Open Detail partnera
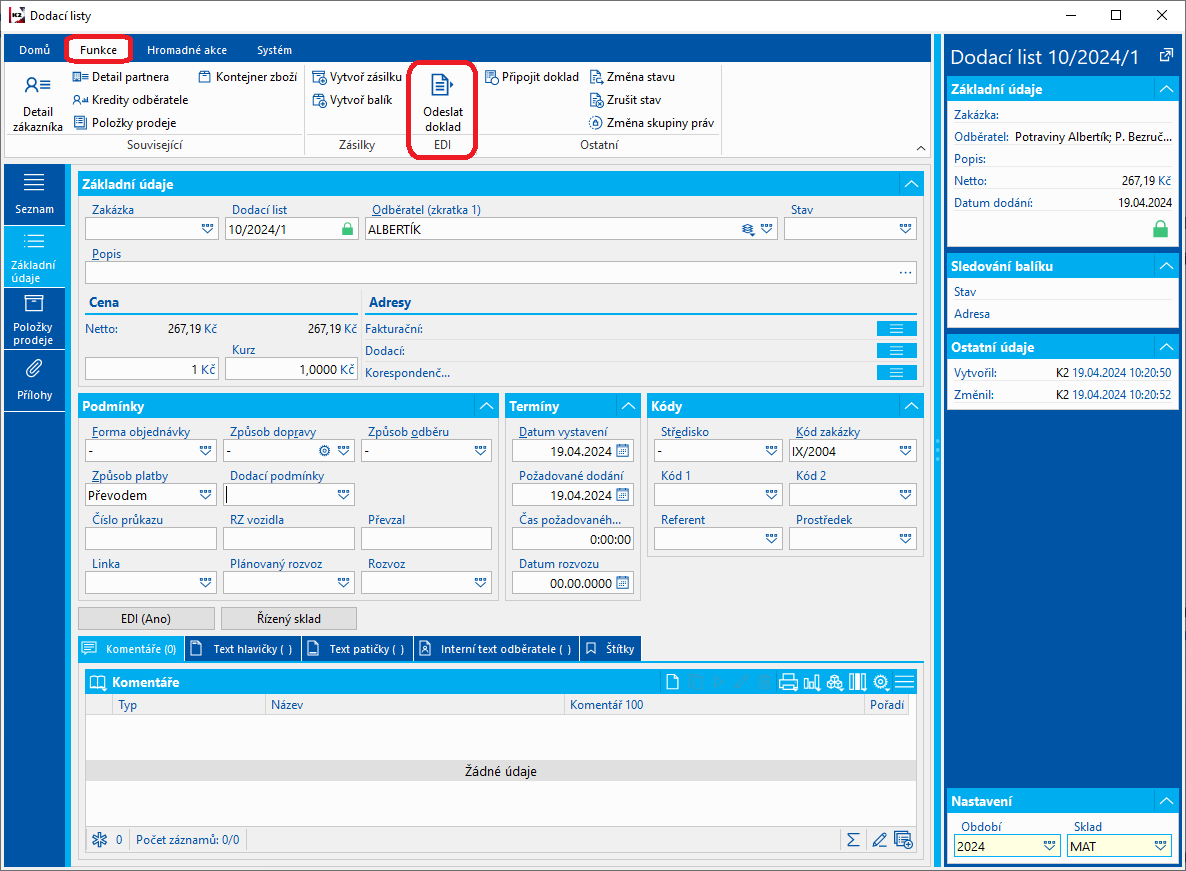 (x=120, y=77)
